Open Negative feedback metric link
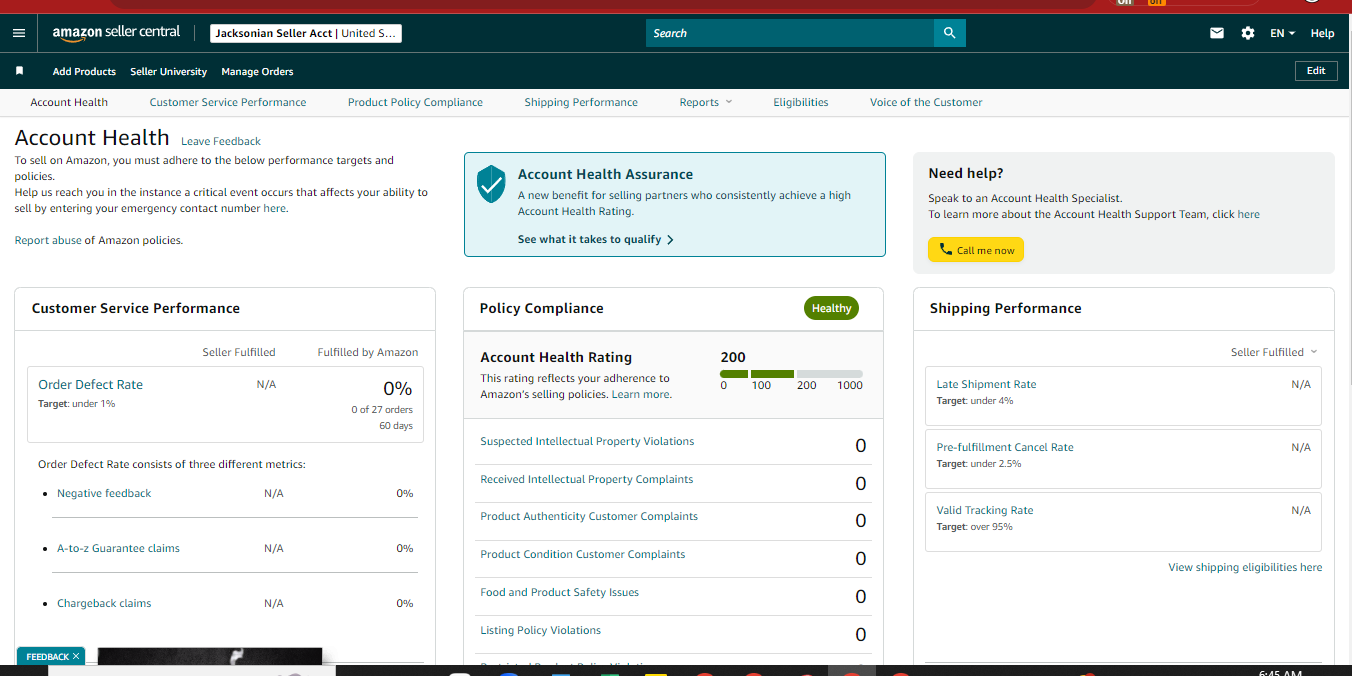Image resolution: width=1352 pixels, height=676 pixels. (x=104, y=493)
